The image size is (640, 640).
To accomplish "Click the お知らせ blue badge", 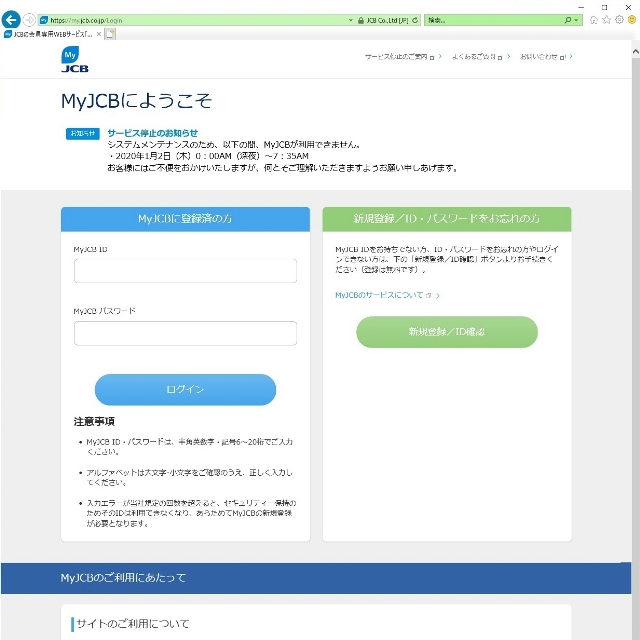I will click(83, 133).
